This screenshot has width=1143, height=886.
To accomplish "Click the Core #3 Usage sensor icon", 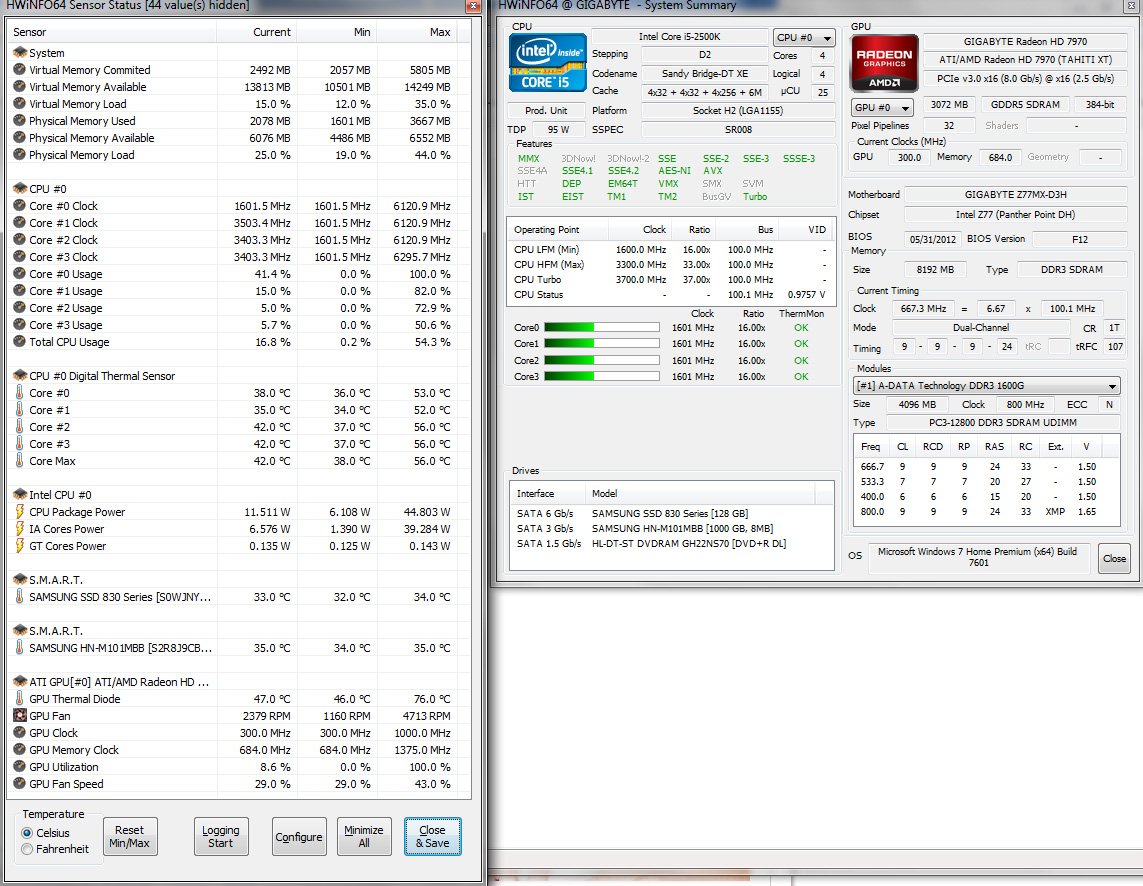I will click(20, 325).
